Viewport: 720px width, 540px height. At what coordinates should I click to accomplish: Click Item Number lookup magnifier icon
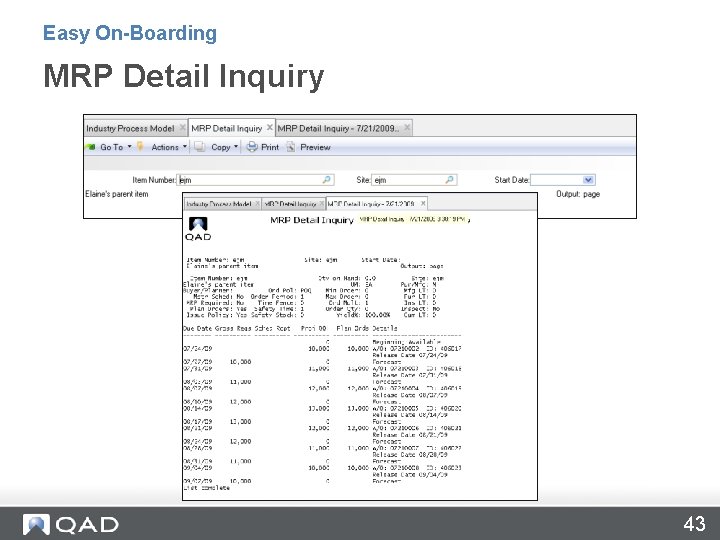[x=326, y=180]
